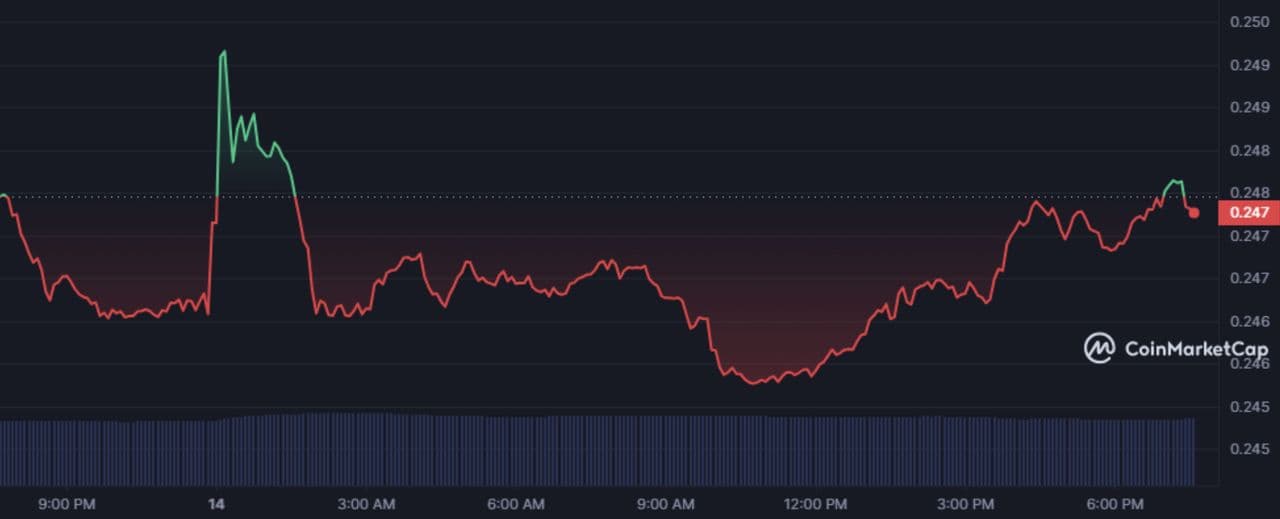
Task: Click the red dot at the line's end
Action: point(1193,212)
